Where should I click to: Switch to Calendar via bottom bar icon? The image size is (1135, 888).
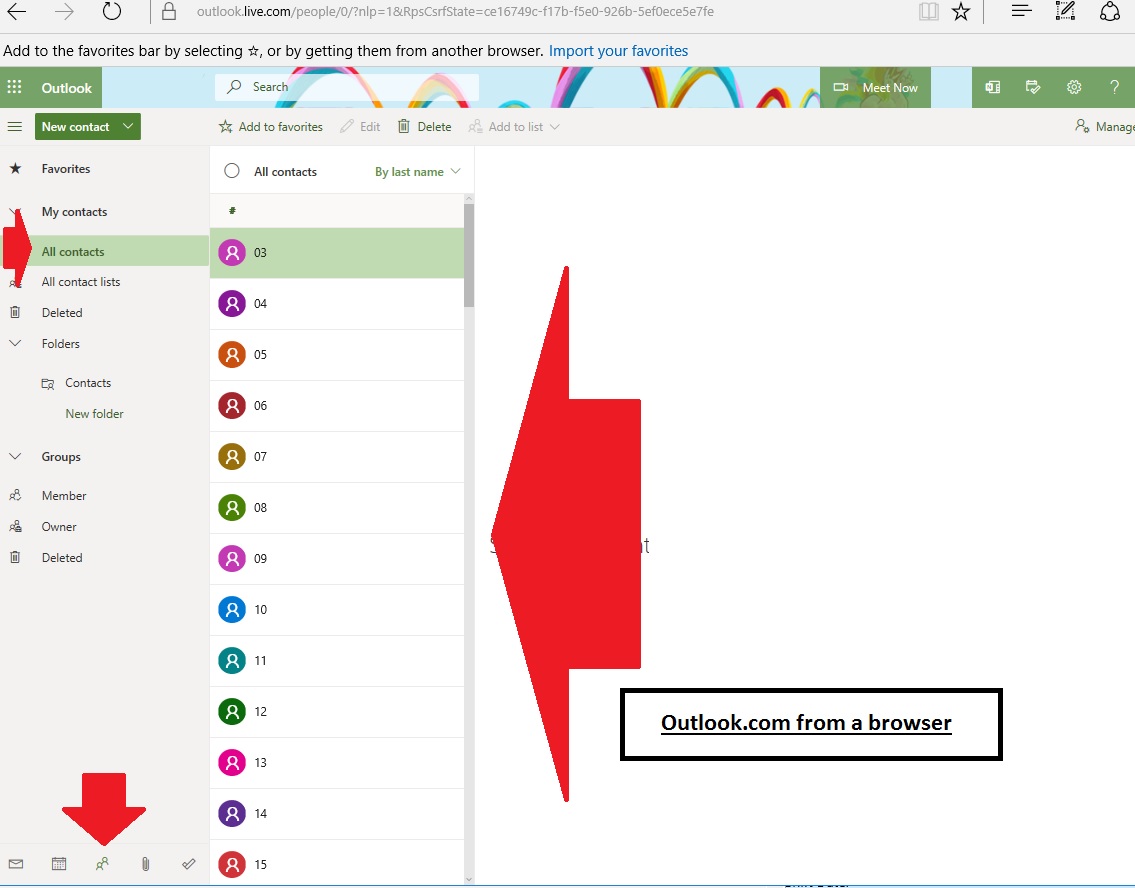point(59,864)
